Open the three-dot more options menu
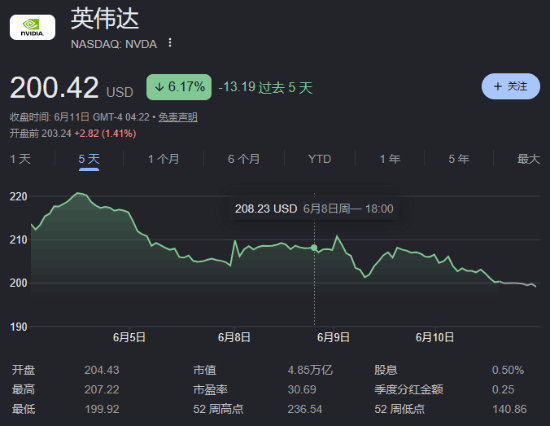 click(170, 43)
